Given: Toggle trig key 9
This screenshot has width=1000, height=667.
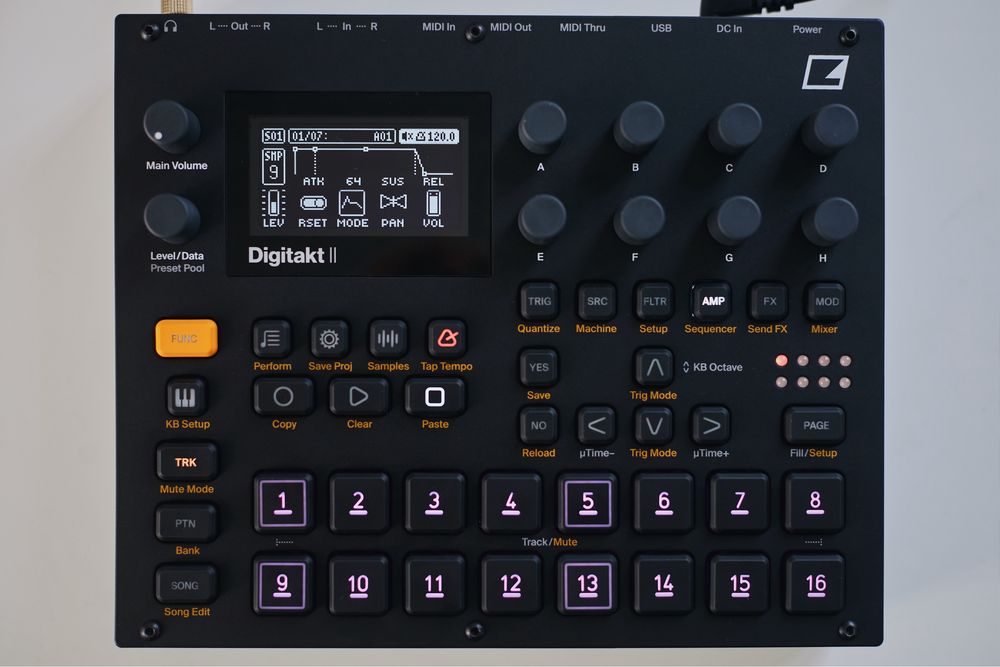Looking at the screenshot, I should click(x=283, y=585).
